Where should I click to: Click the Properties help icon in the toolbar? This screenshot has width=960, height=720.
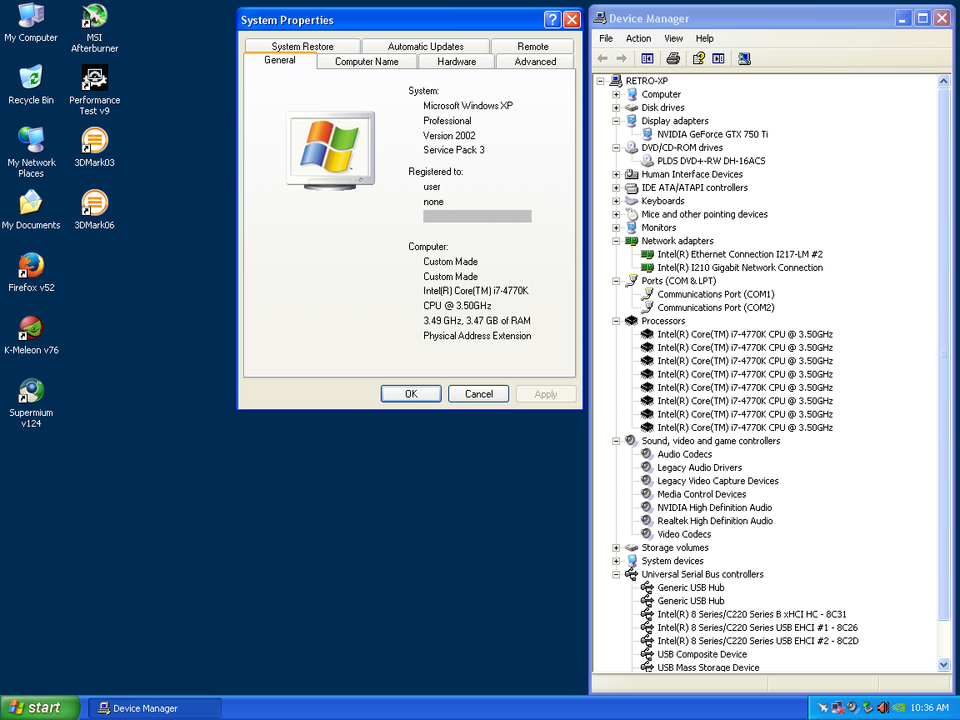click(x=700, y=59)
